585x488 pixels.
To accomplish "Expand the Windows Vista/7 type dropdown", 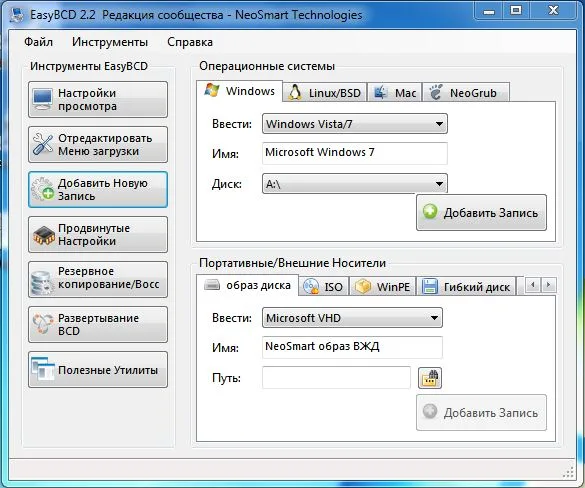I will (355, 123).
